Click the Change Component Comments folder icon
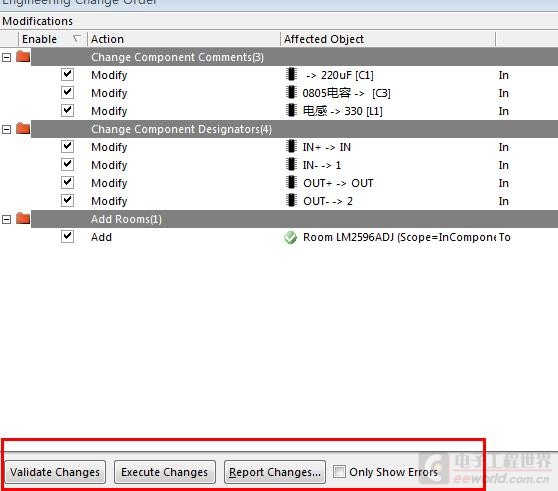 [23, 57]
